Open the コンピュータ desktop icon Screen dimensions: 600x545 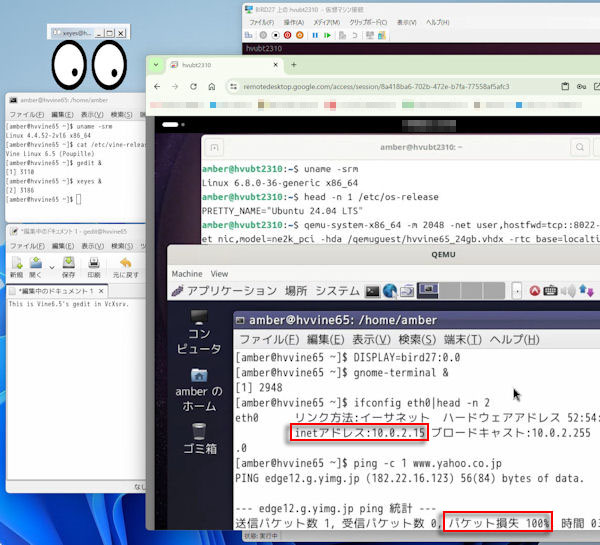click(x=199, y=332)
